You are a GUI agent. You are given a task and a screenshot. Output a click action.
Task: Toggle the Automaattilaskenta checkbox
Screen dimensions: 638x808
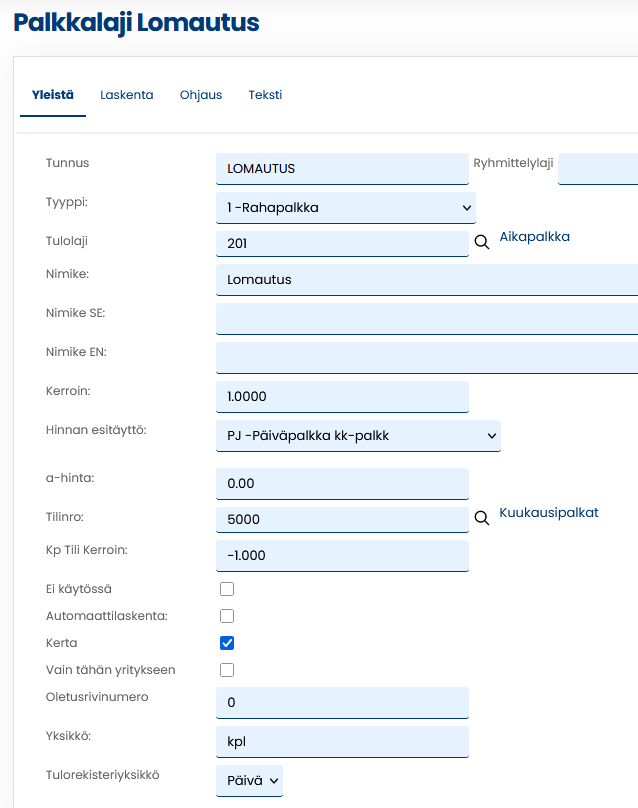pos(227,616)
